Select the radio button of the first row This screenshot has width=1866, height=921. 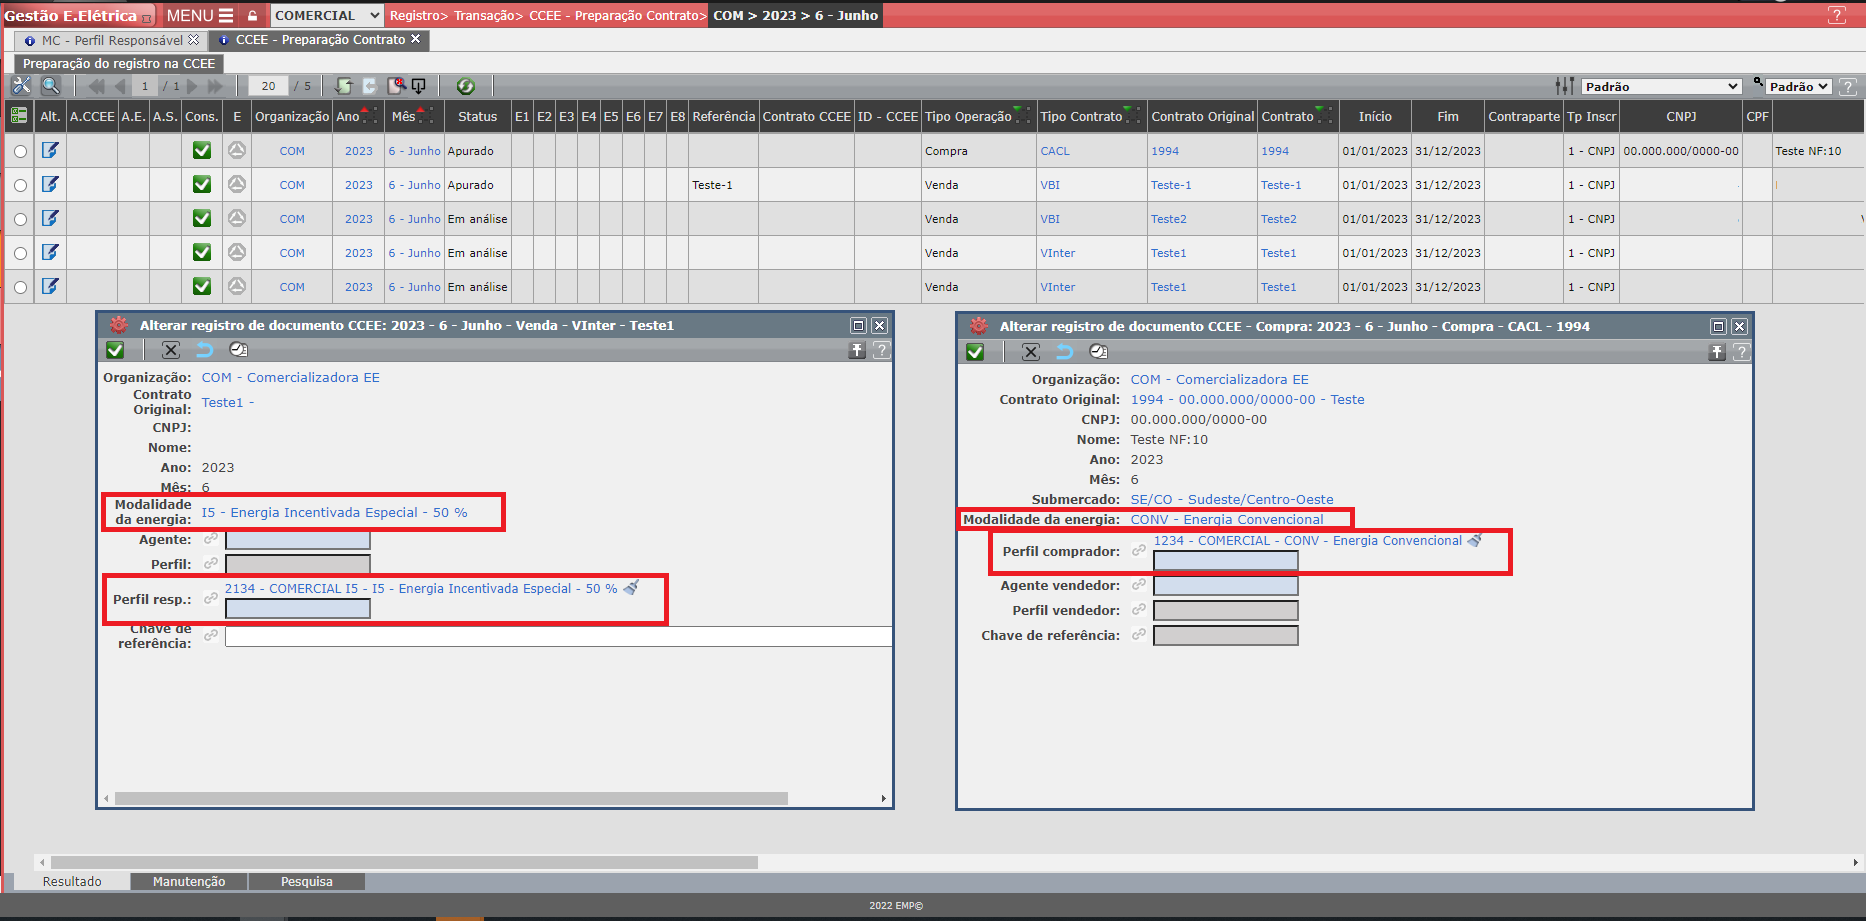(20, 151)
